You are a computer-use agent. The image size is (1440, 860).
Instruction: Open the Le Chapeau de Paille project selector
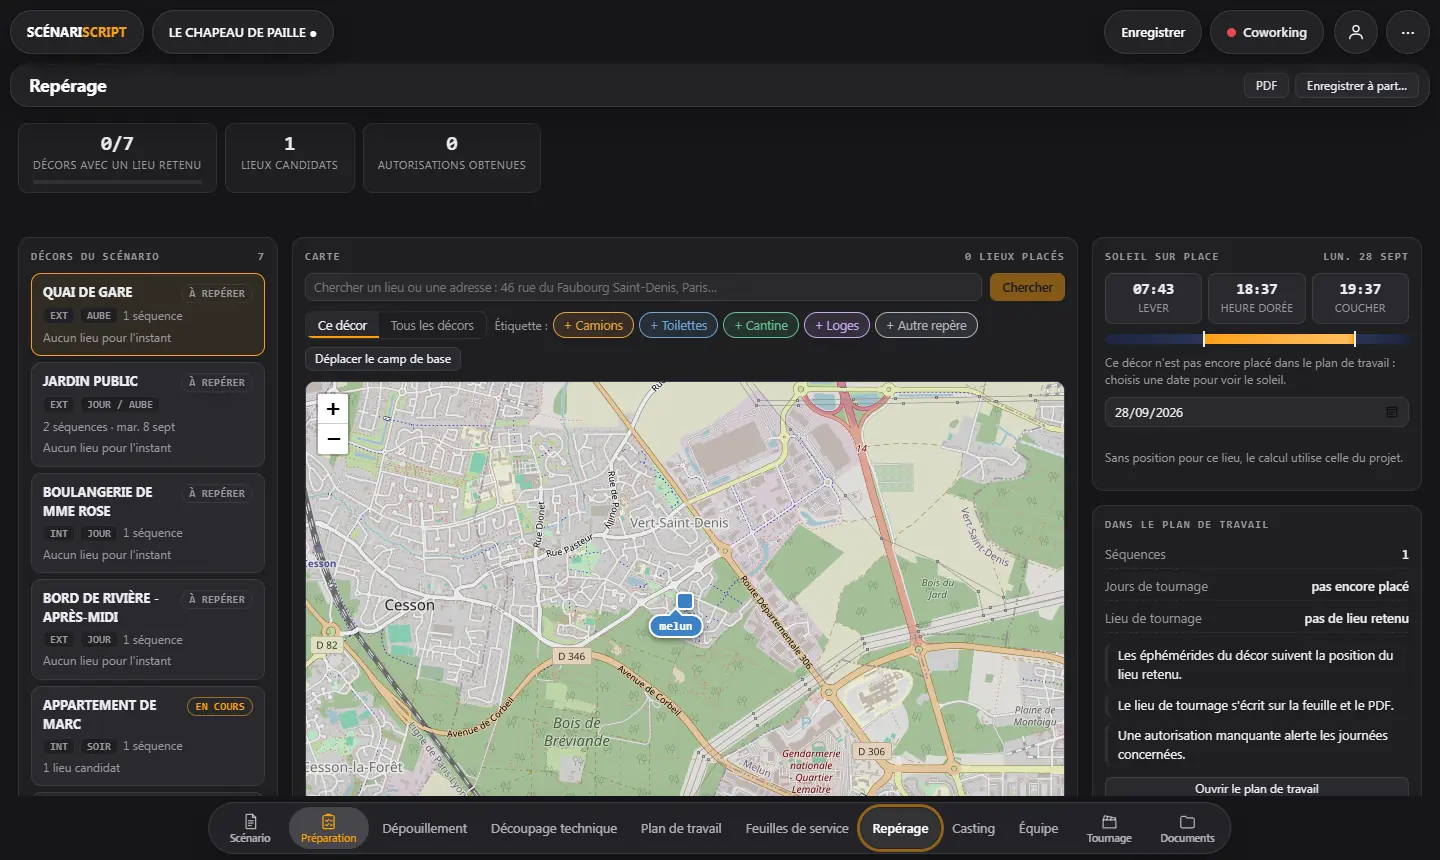[243, 32]
